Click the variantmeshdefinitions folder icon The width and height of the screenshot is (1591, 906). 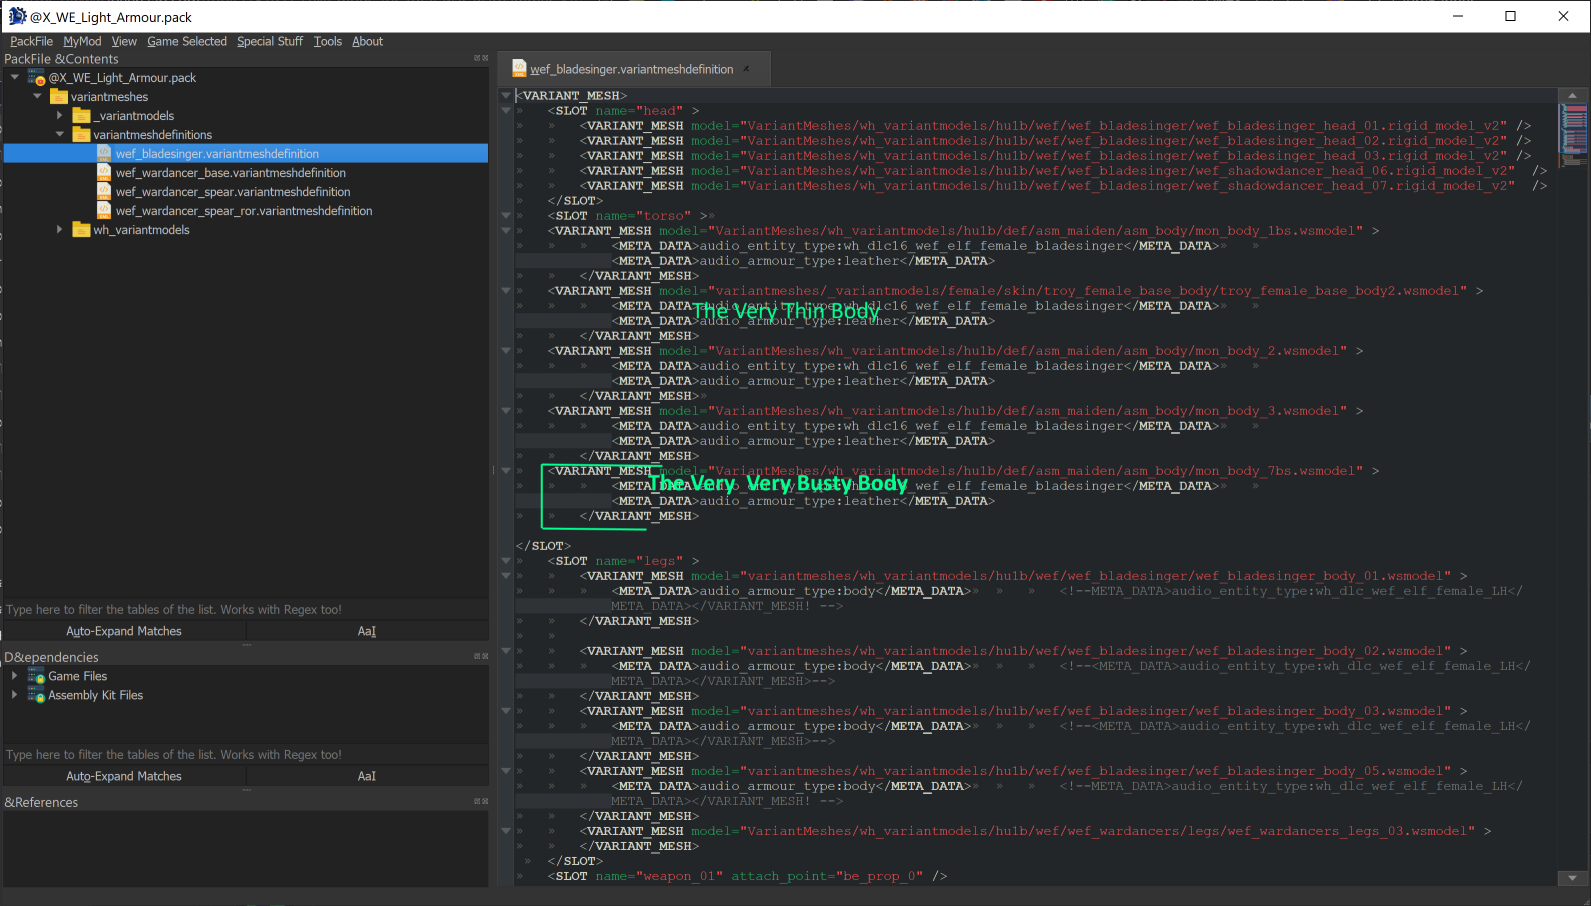point(82,134)
